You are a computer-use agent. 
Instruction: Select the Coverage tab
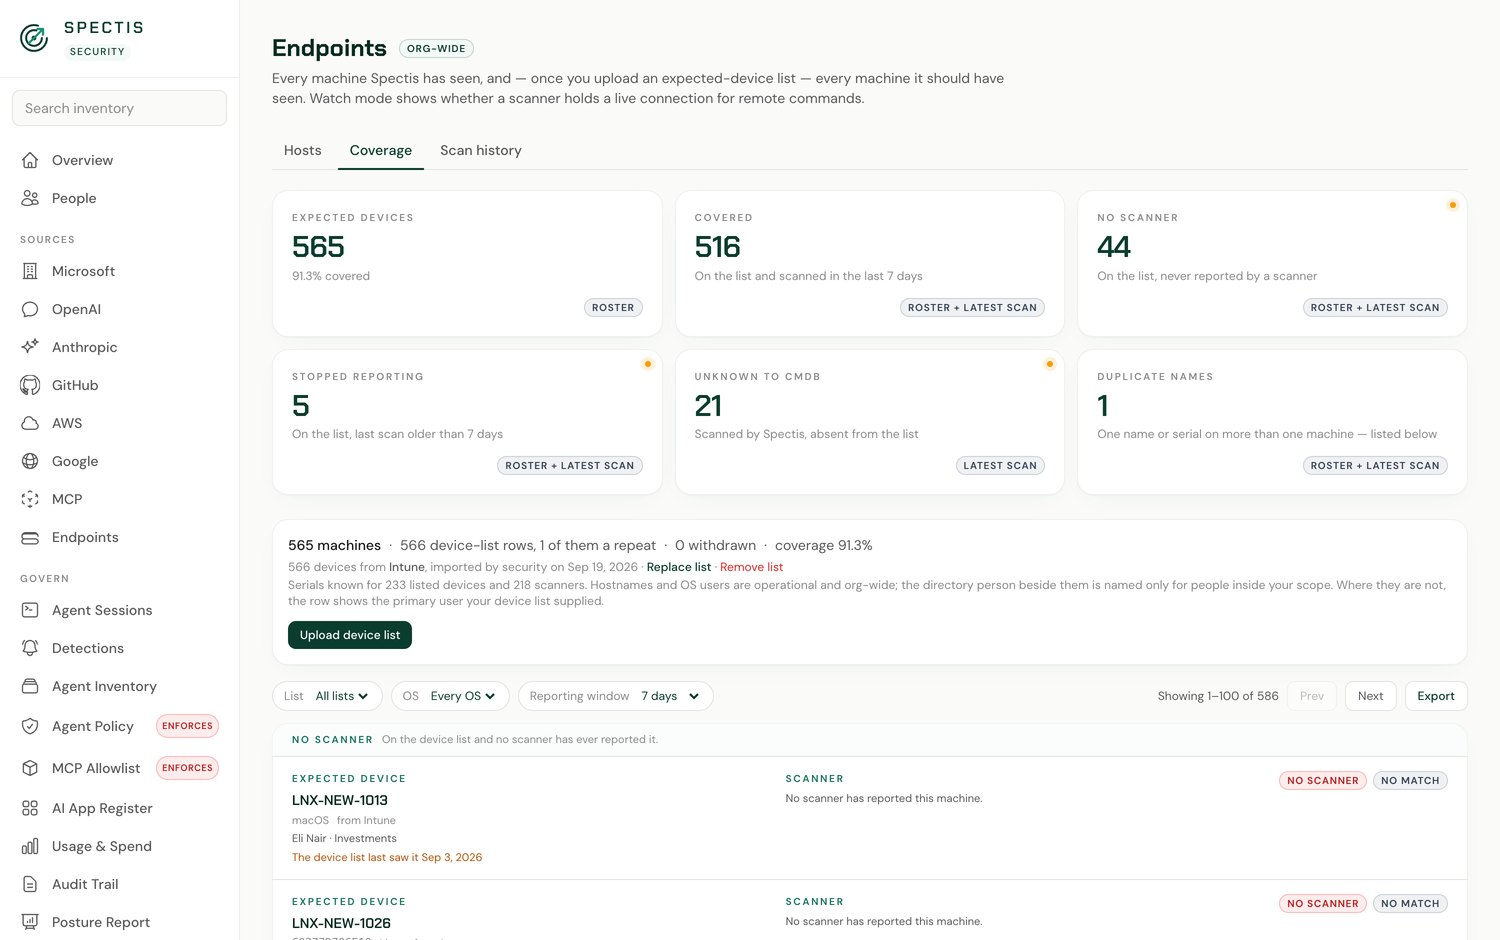pos(381,150)
